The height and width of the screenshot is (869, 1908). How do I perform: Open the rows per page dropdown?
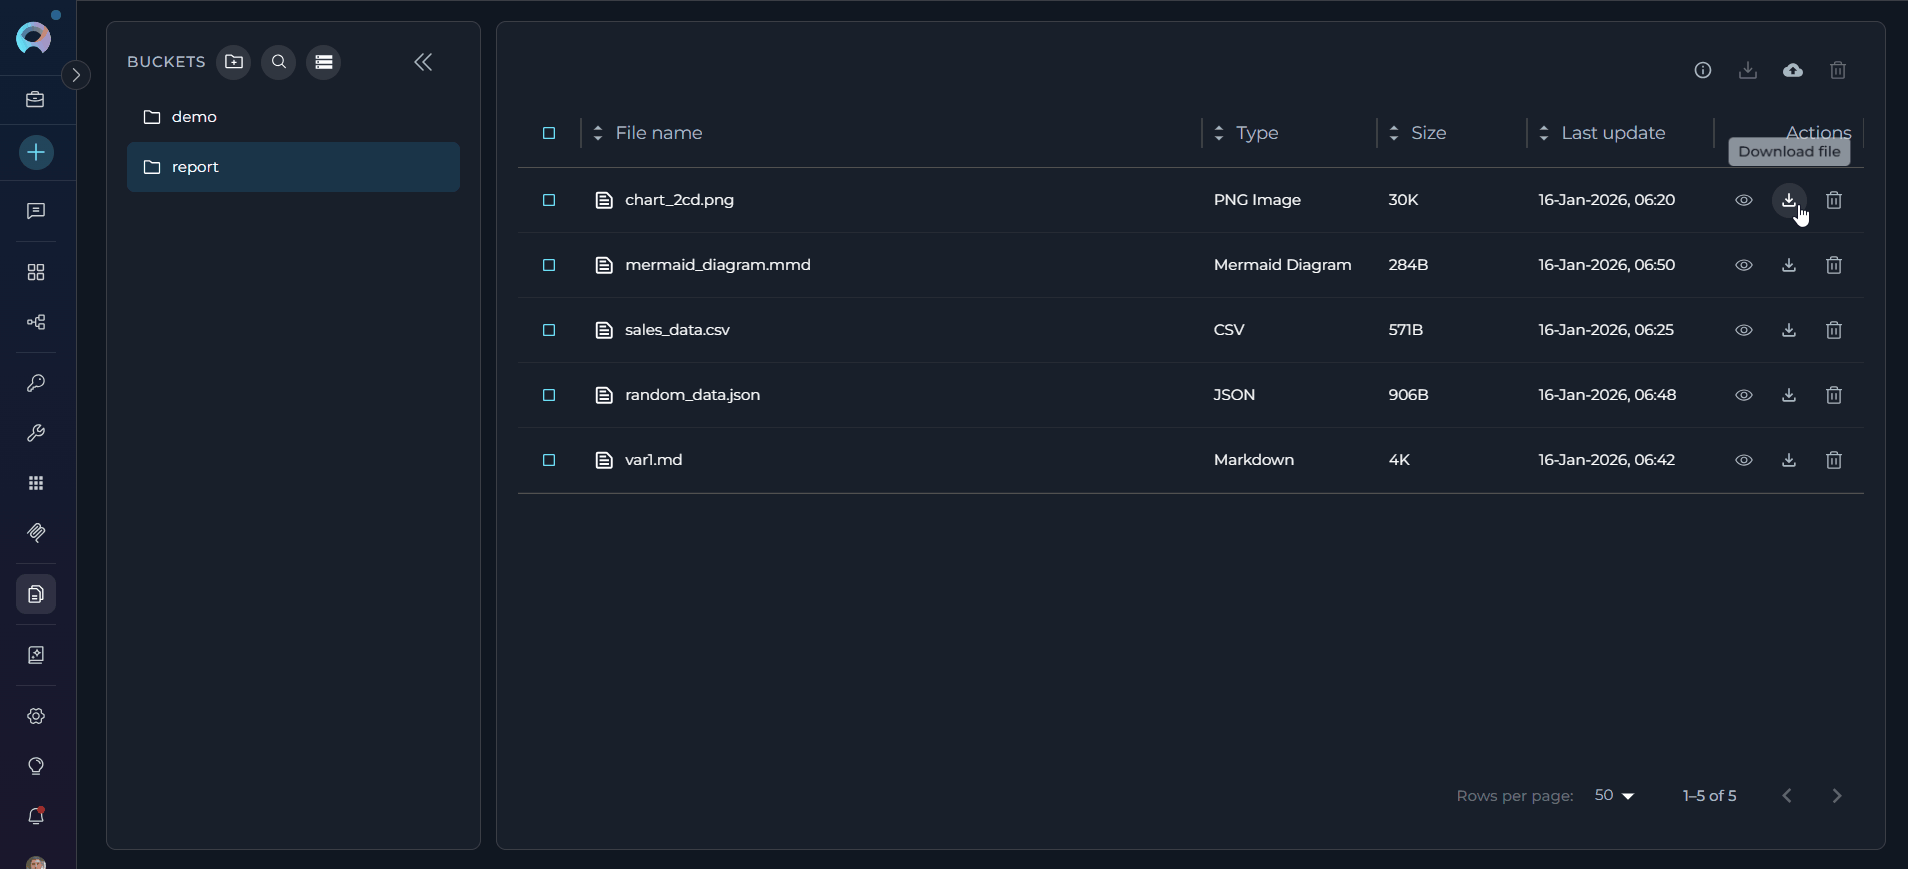[x=1614, y=796]
